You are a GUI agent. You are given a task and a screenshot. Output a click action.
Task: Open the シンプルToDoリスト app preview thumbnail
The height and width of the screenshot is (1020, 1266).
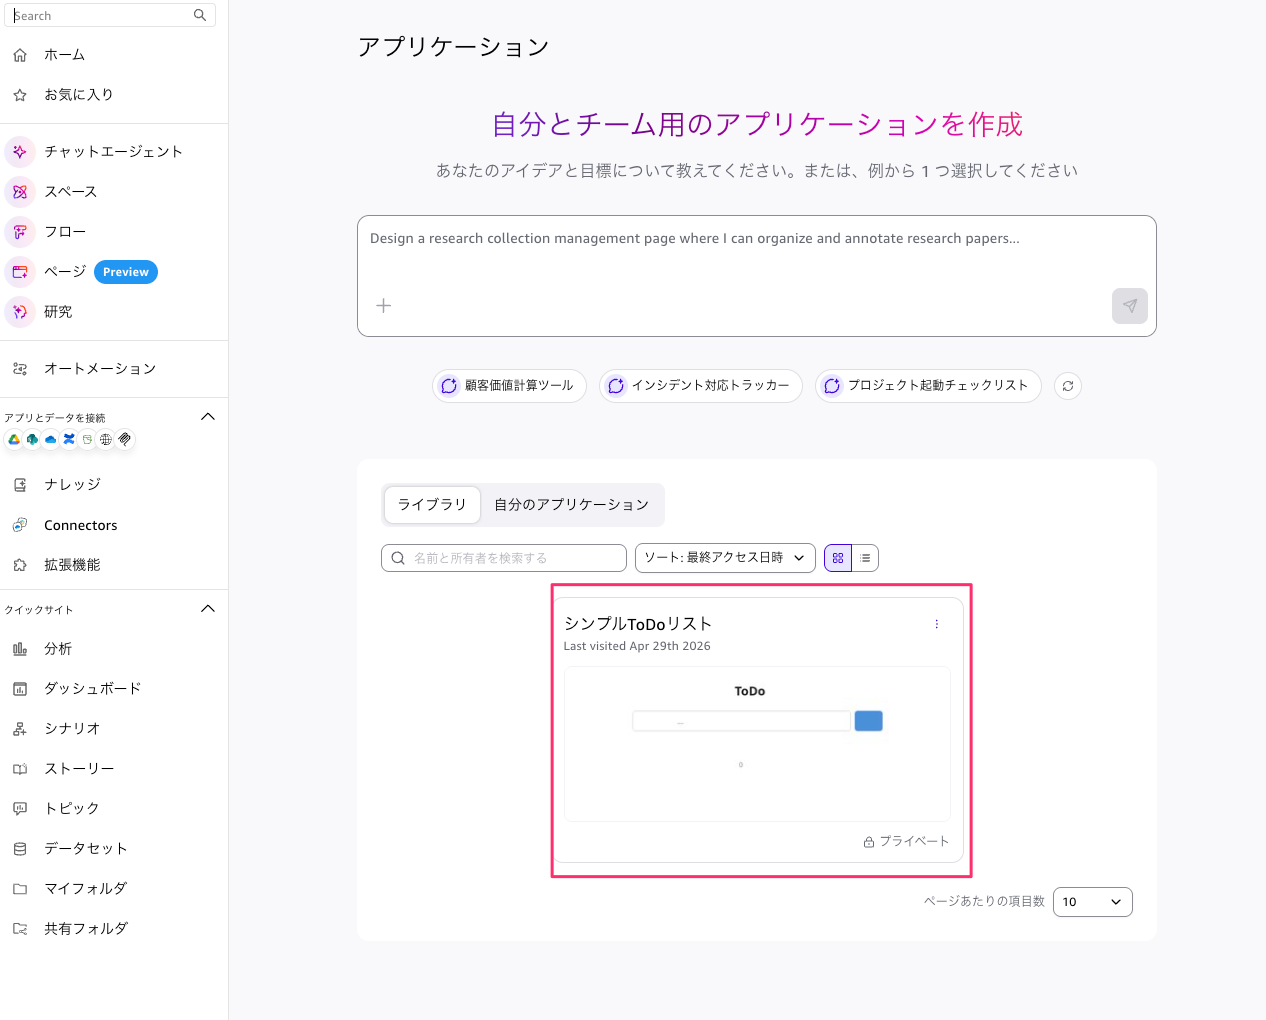pos(757,743)
